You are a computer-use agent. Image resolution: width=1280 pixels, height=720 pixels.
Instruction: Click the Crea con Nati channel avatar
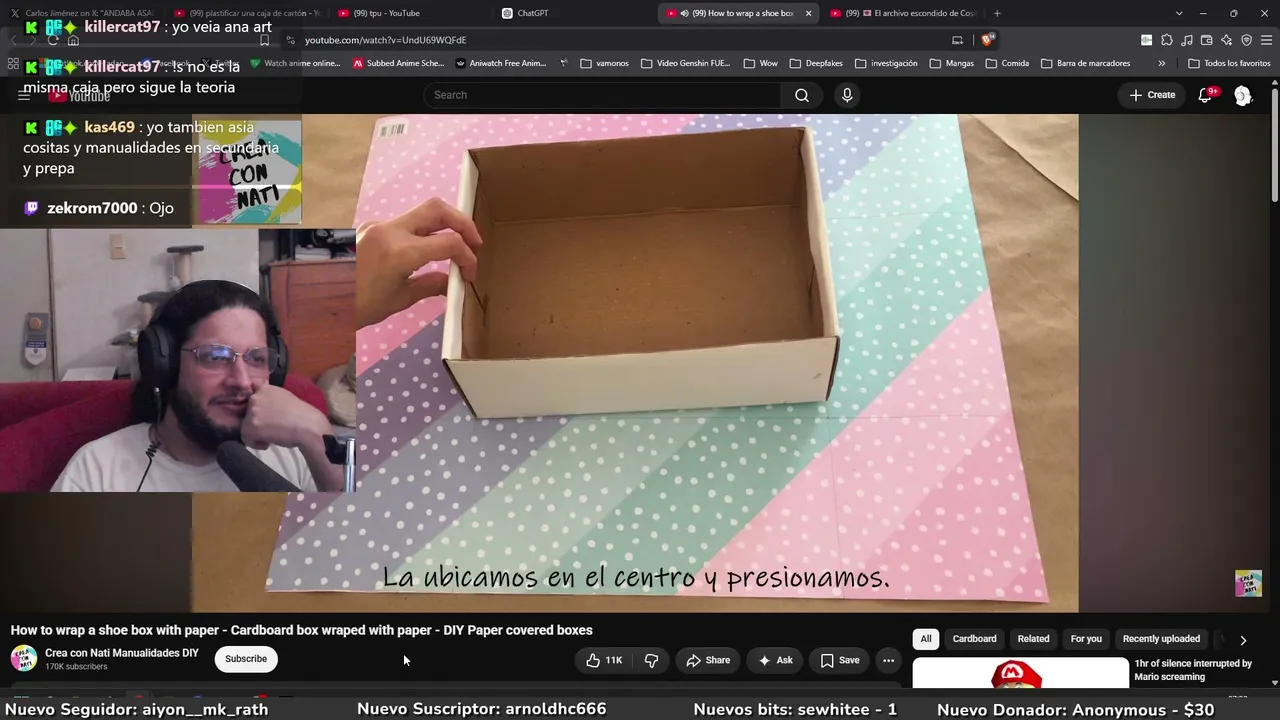click(24, 658)
